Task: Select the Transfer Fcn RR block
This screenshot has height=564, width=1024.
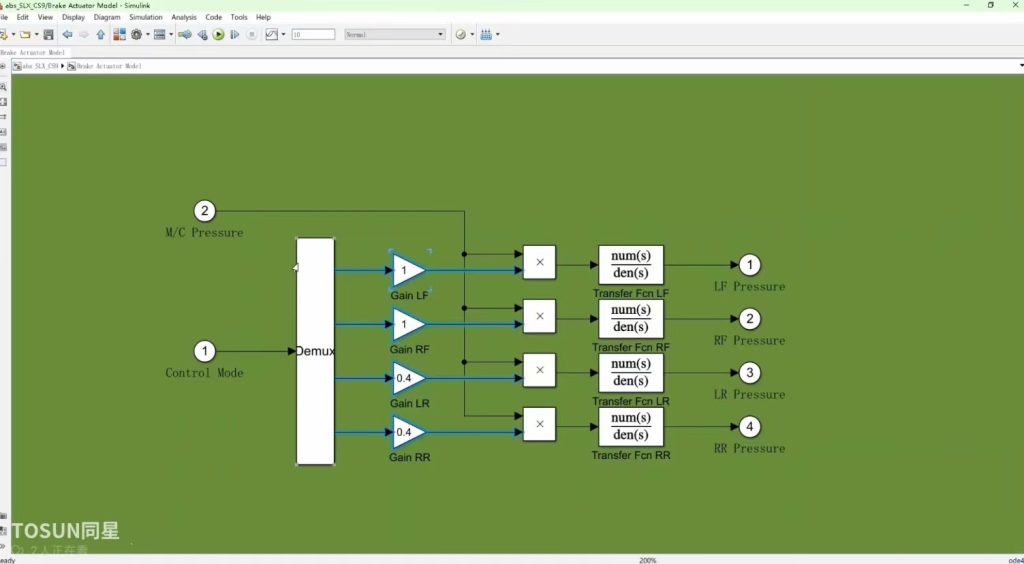Action: click(630, 426)
